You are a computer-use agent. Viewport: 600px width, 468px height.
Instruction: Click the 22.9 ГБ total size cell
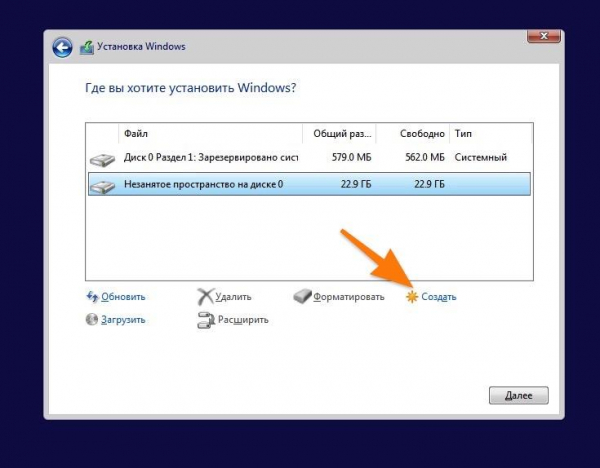pos(356,184)
